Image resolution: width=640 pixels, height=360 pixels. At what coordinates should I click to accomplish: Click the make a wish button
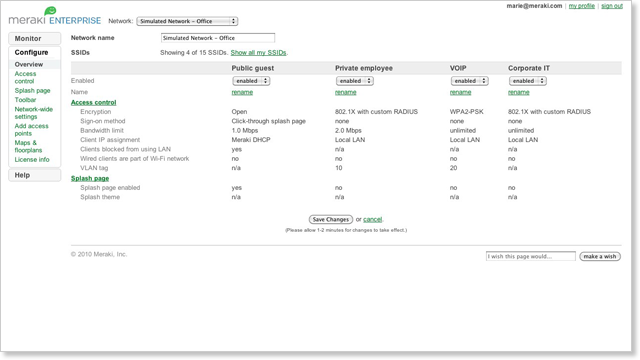coord(600,256)
